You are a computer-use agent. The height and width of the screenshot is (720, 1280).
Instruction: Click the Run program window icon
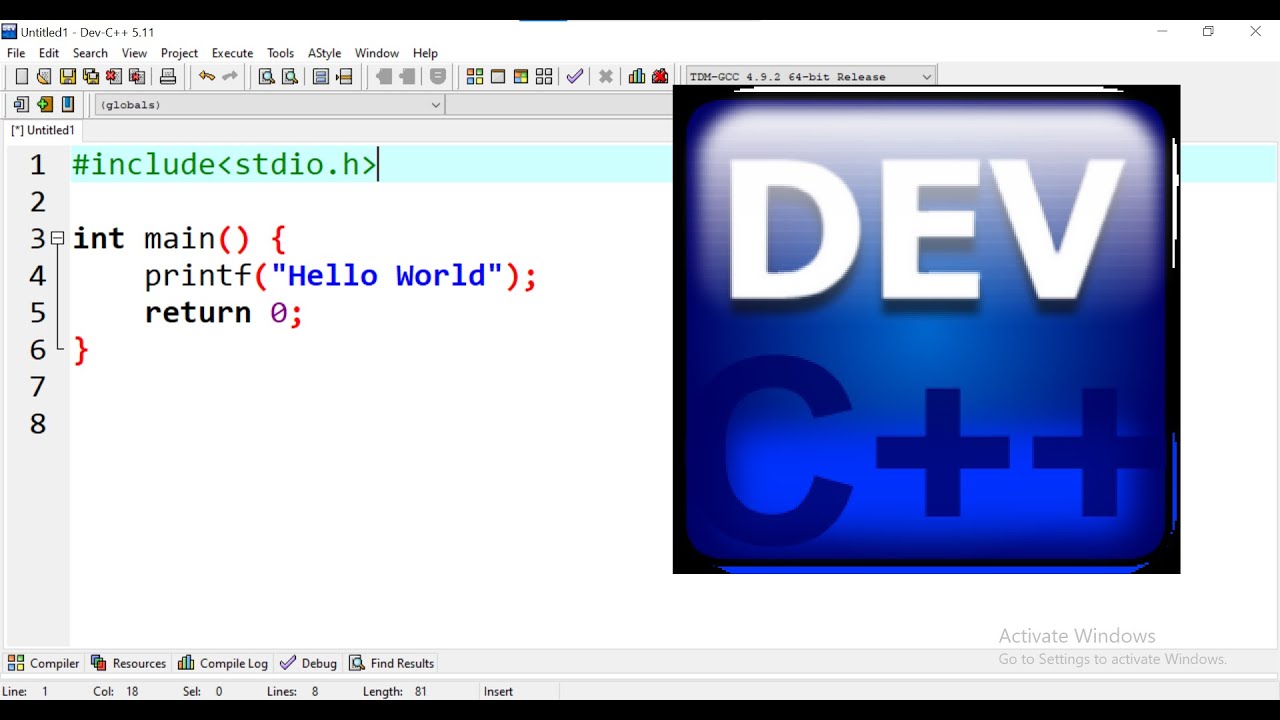[498, 77]
